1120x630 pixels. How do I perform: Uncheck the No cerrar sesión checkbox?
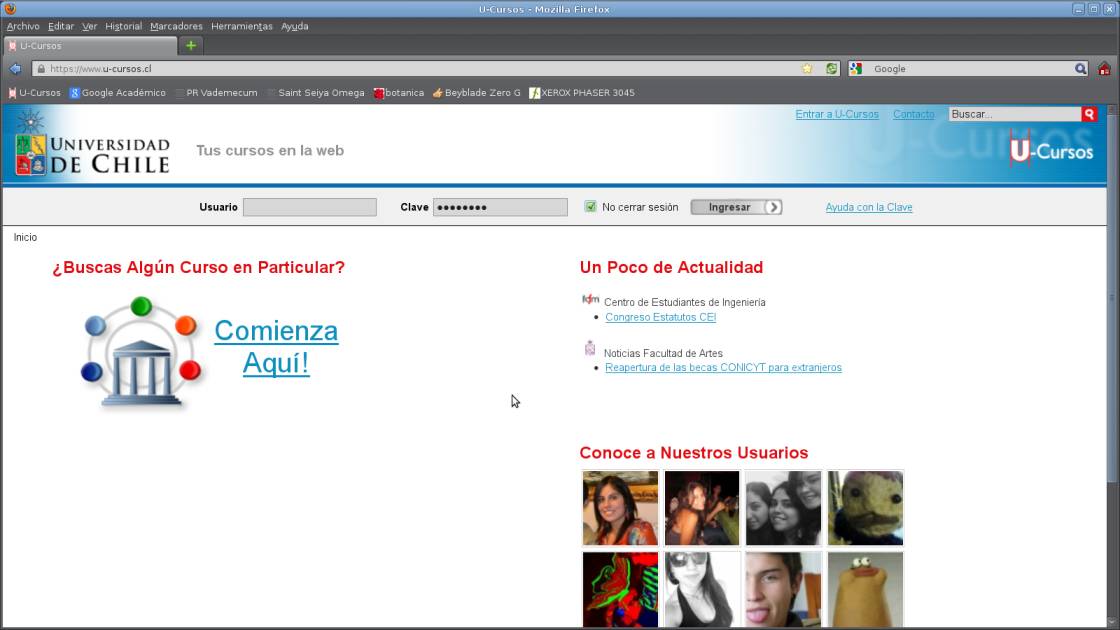[x=590, y=206]
